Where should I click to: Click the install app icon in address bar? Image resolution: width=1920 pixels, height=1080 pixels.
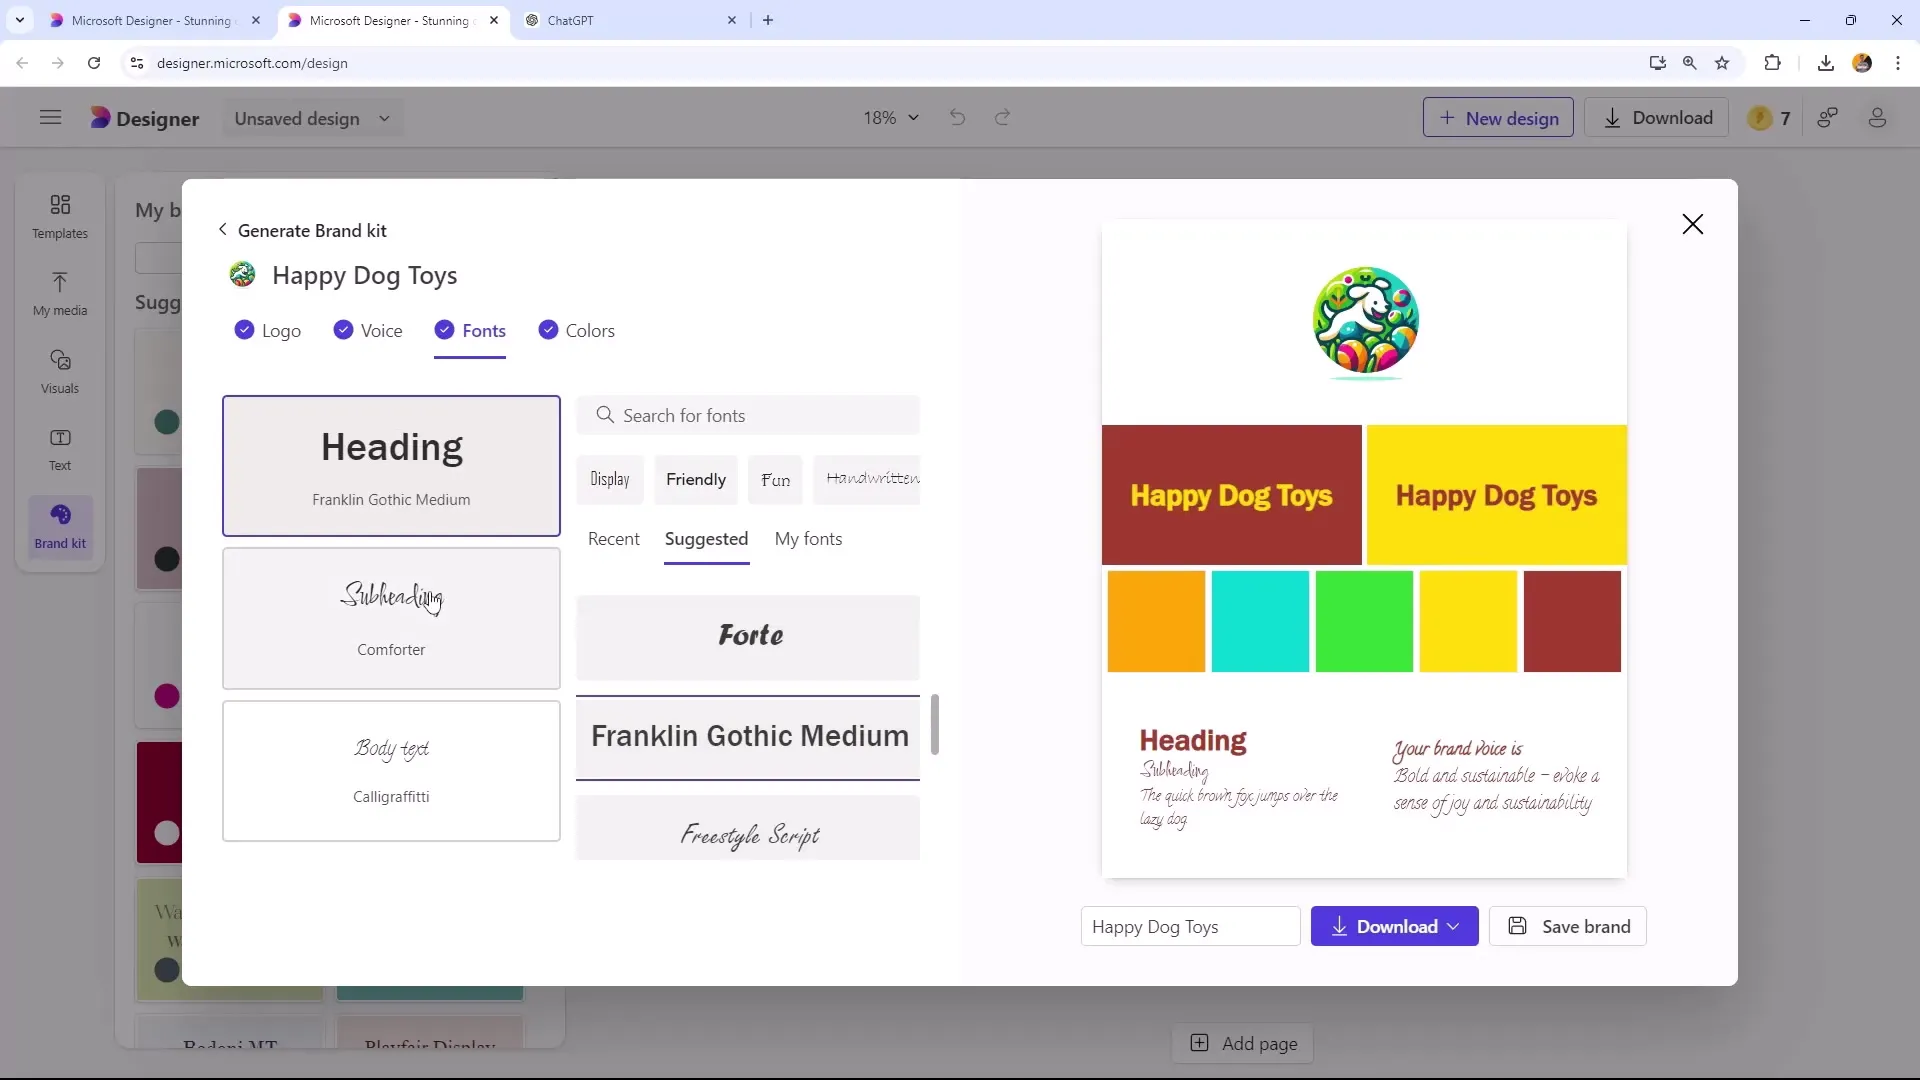(x=1657, y=63)
